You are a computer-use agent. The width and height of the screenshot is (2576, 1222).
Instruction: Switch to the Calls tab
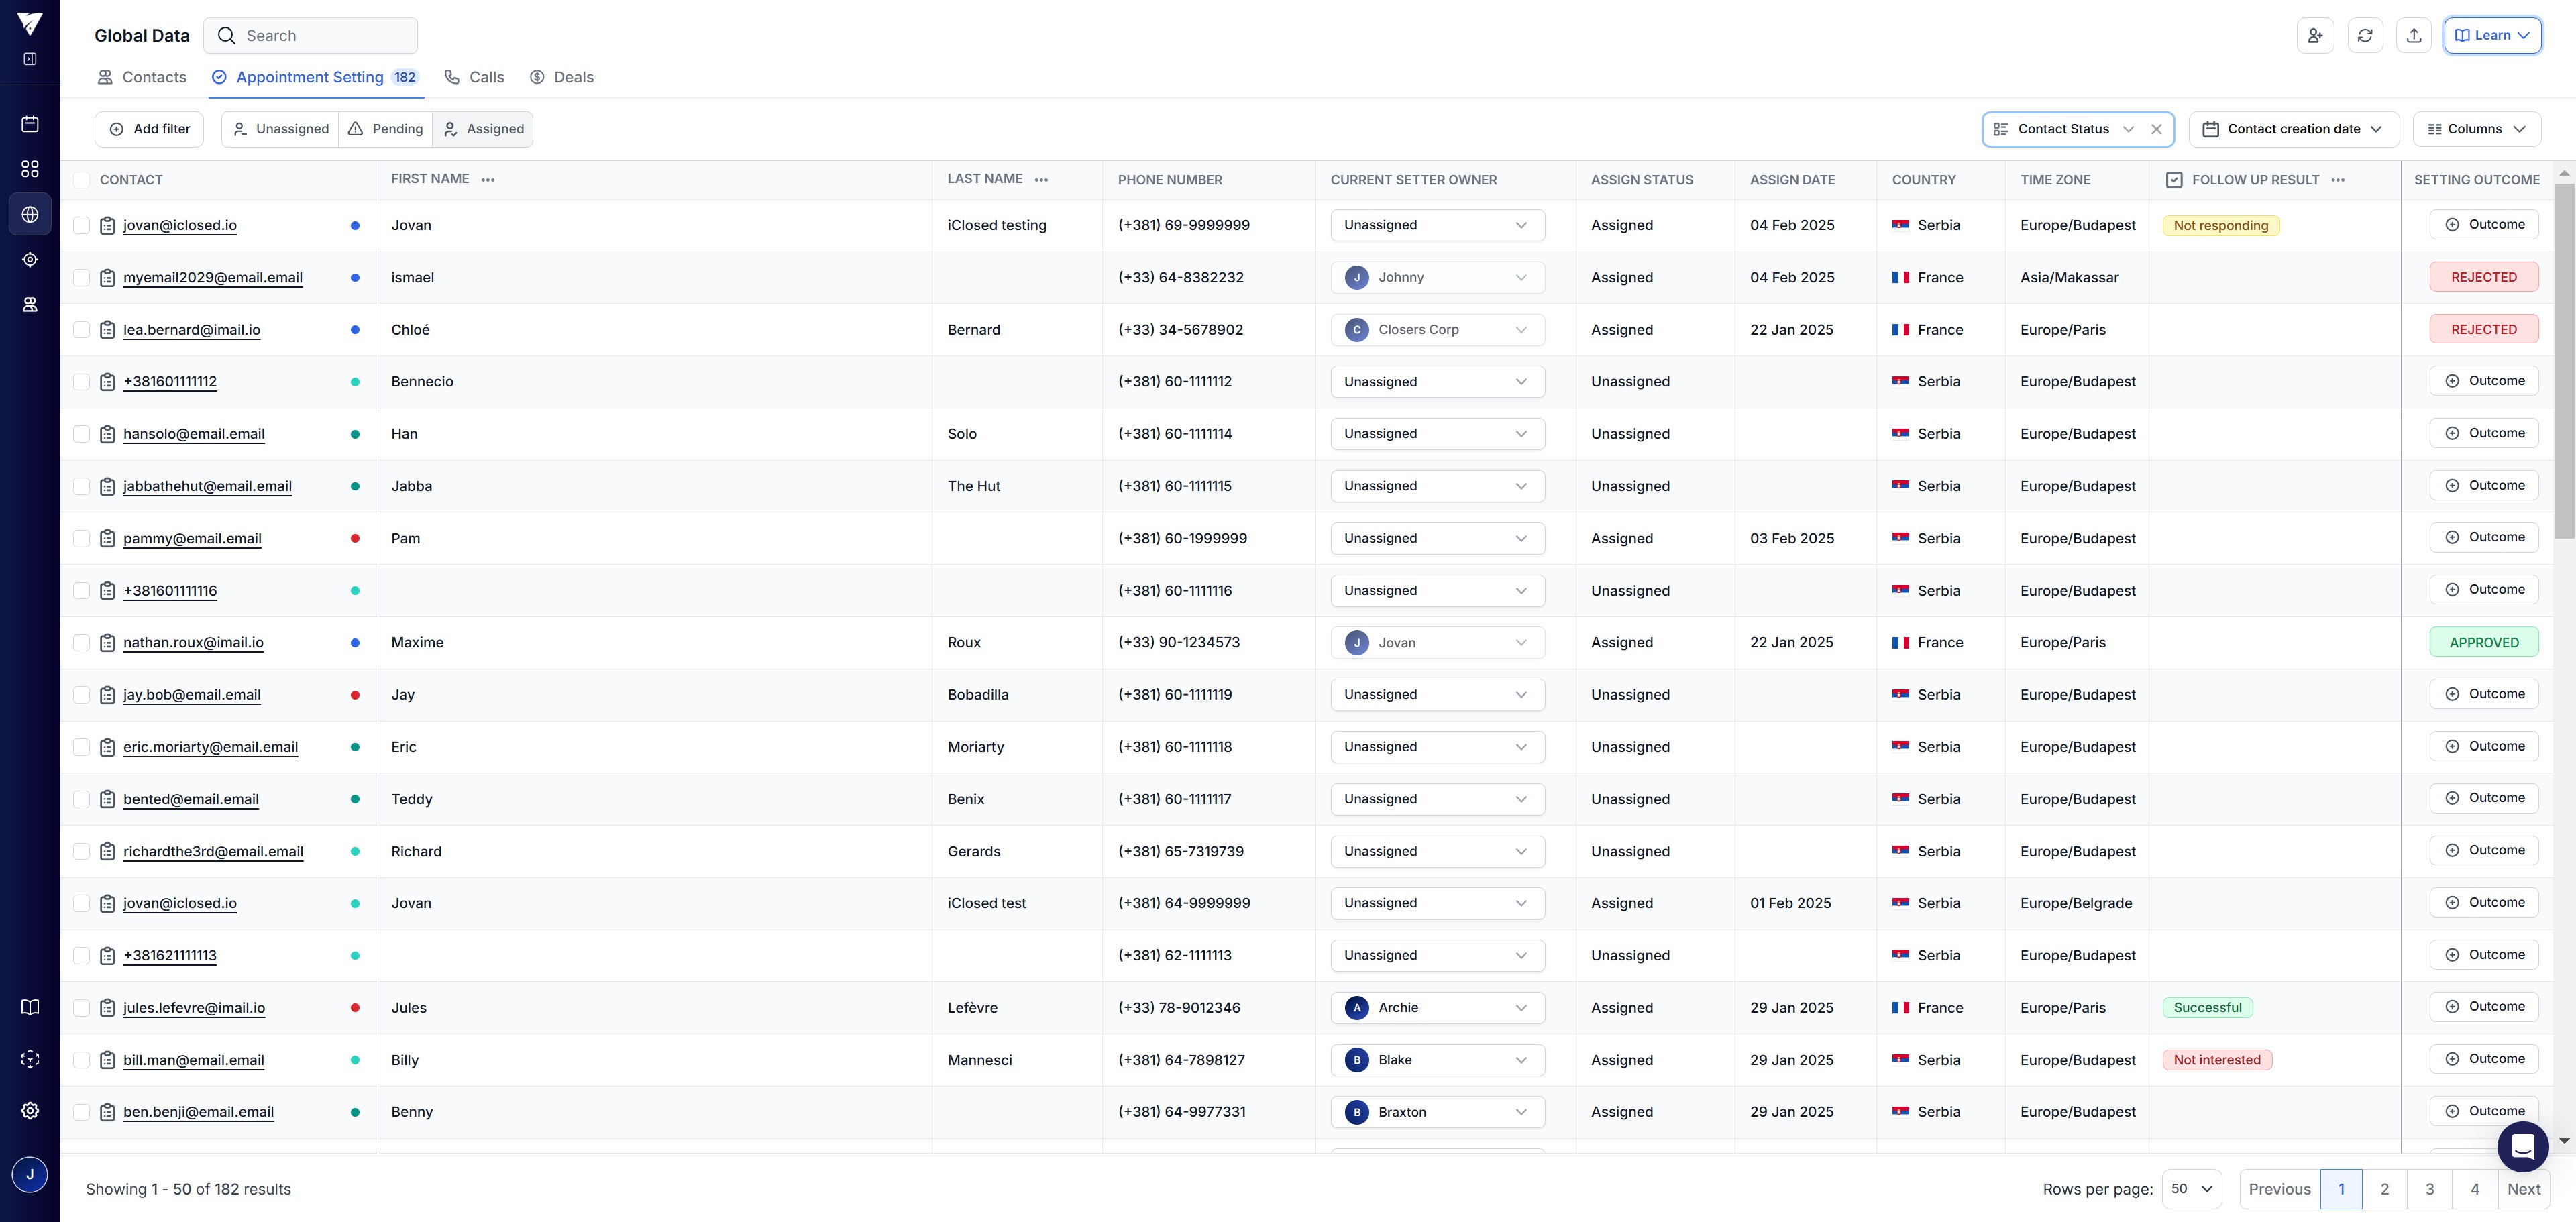[475, 77]
